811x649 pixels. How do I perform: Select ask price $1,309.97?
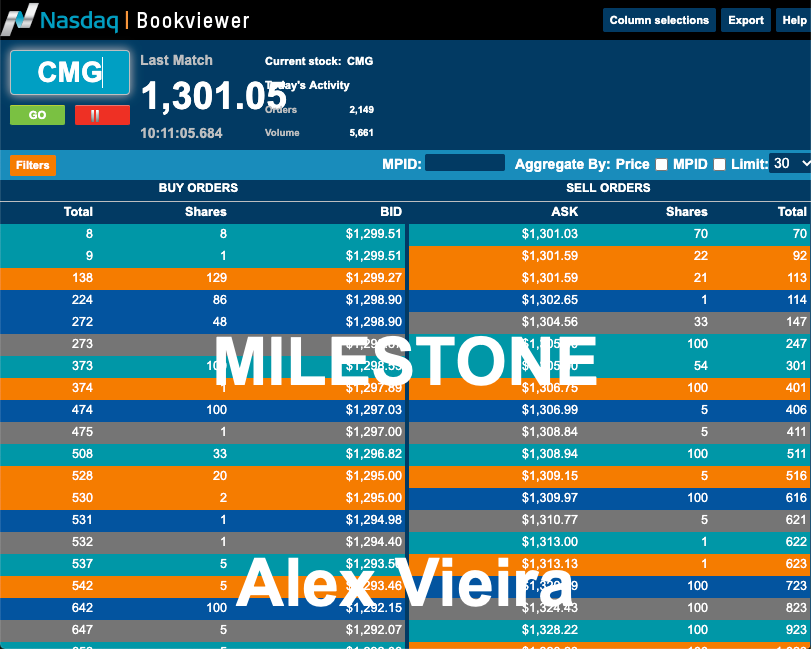[x=549, y=497]
